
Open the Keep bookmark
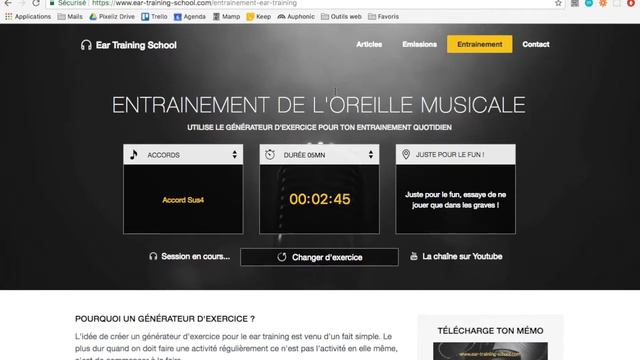(259, 17)
